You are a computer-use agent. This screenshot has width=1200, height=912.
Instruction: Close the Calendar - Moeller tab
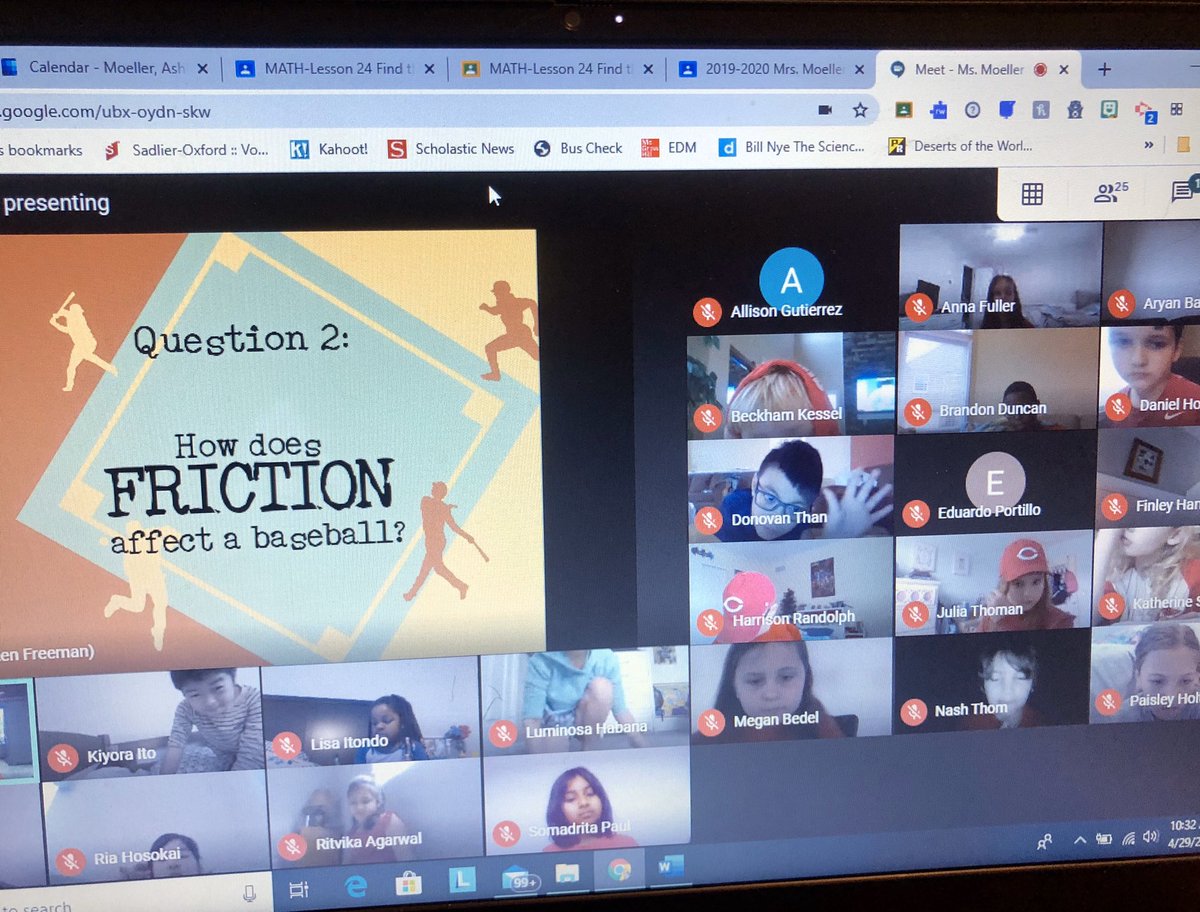(204, 69)
